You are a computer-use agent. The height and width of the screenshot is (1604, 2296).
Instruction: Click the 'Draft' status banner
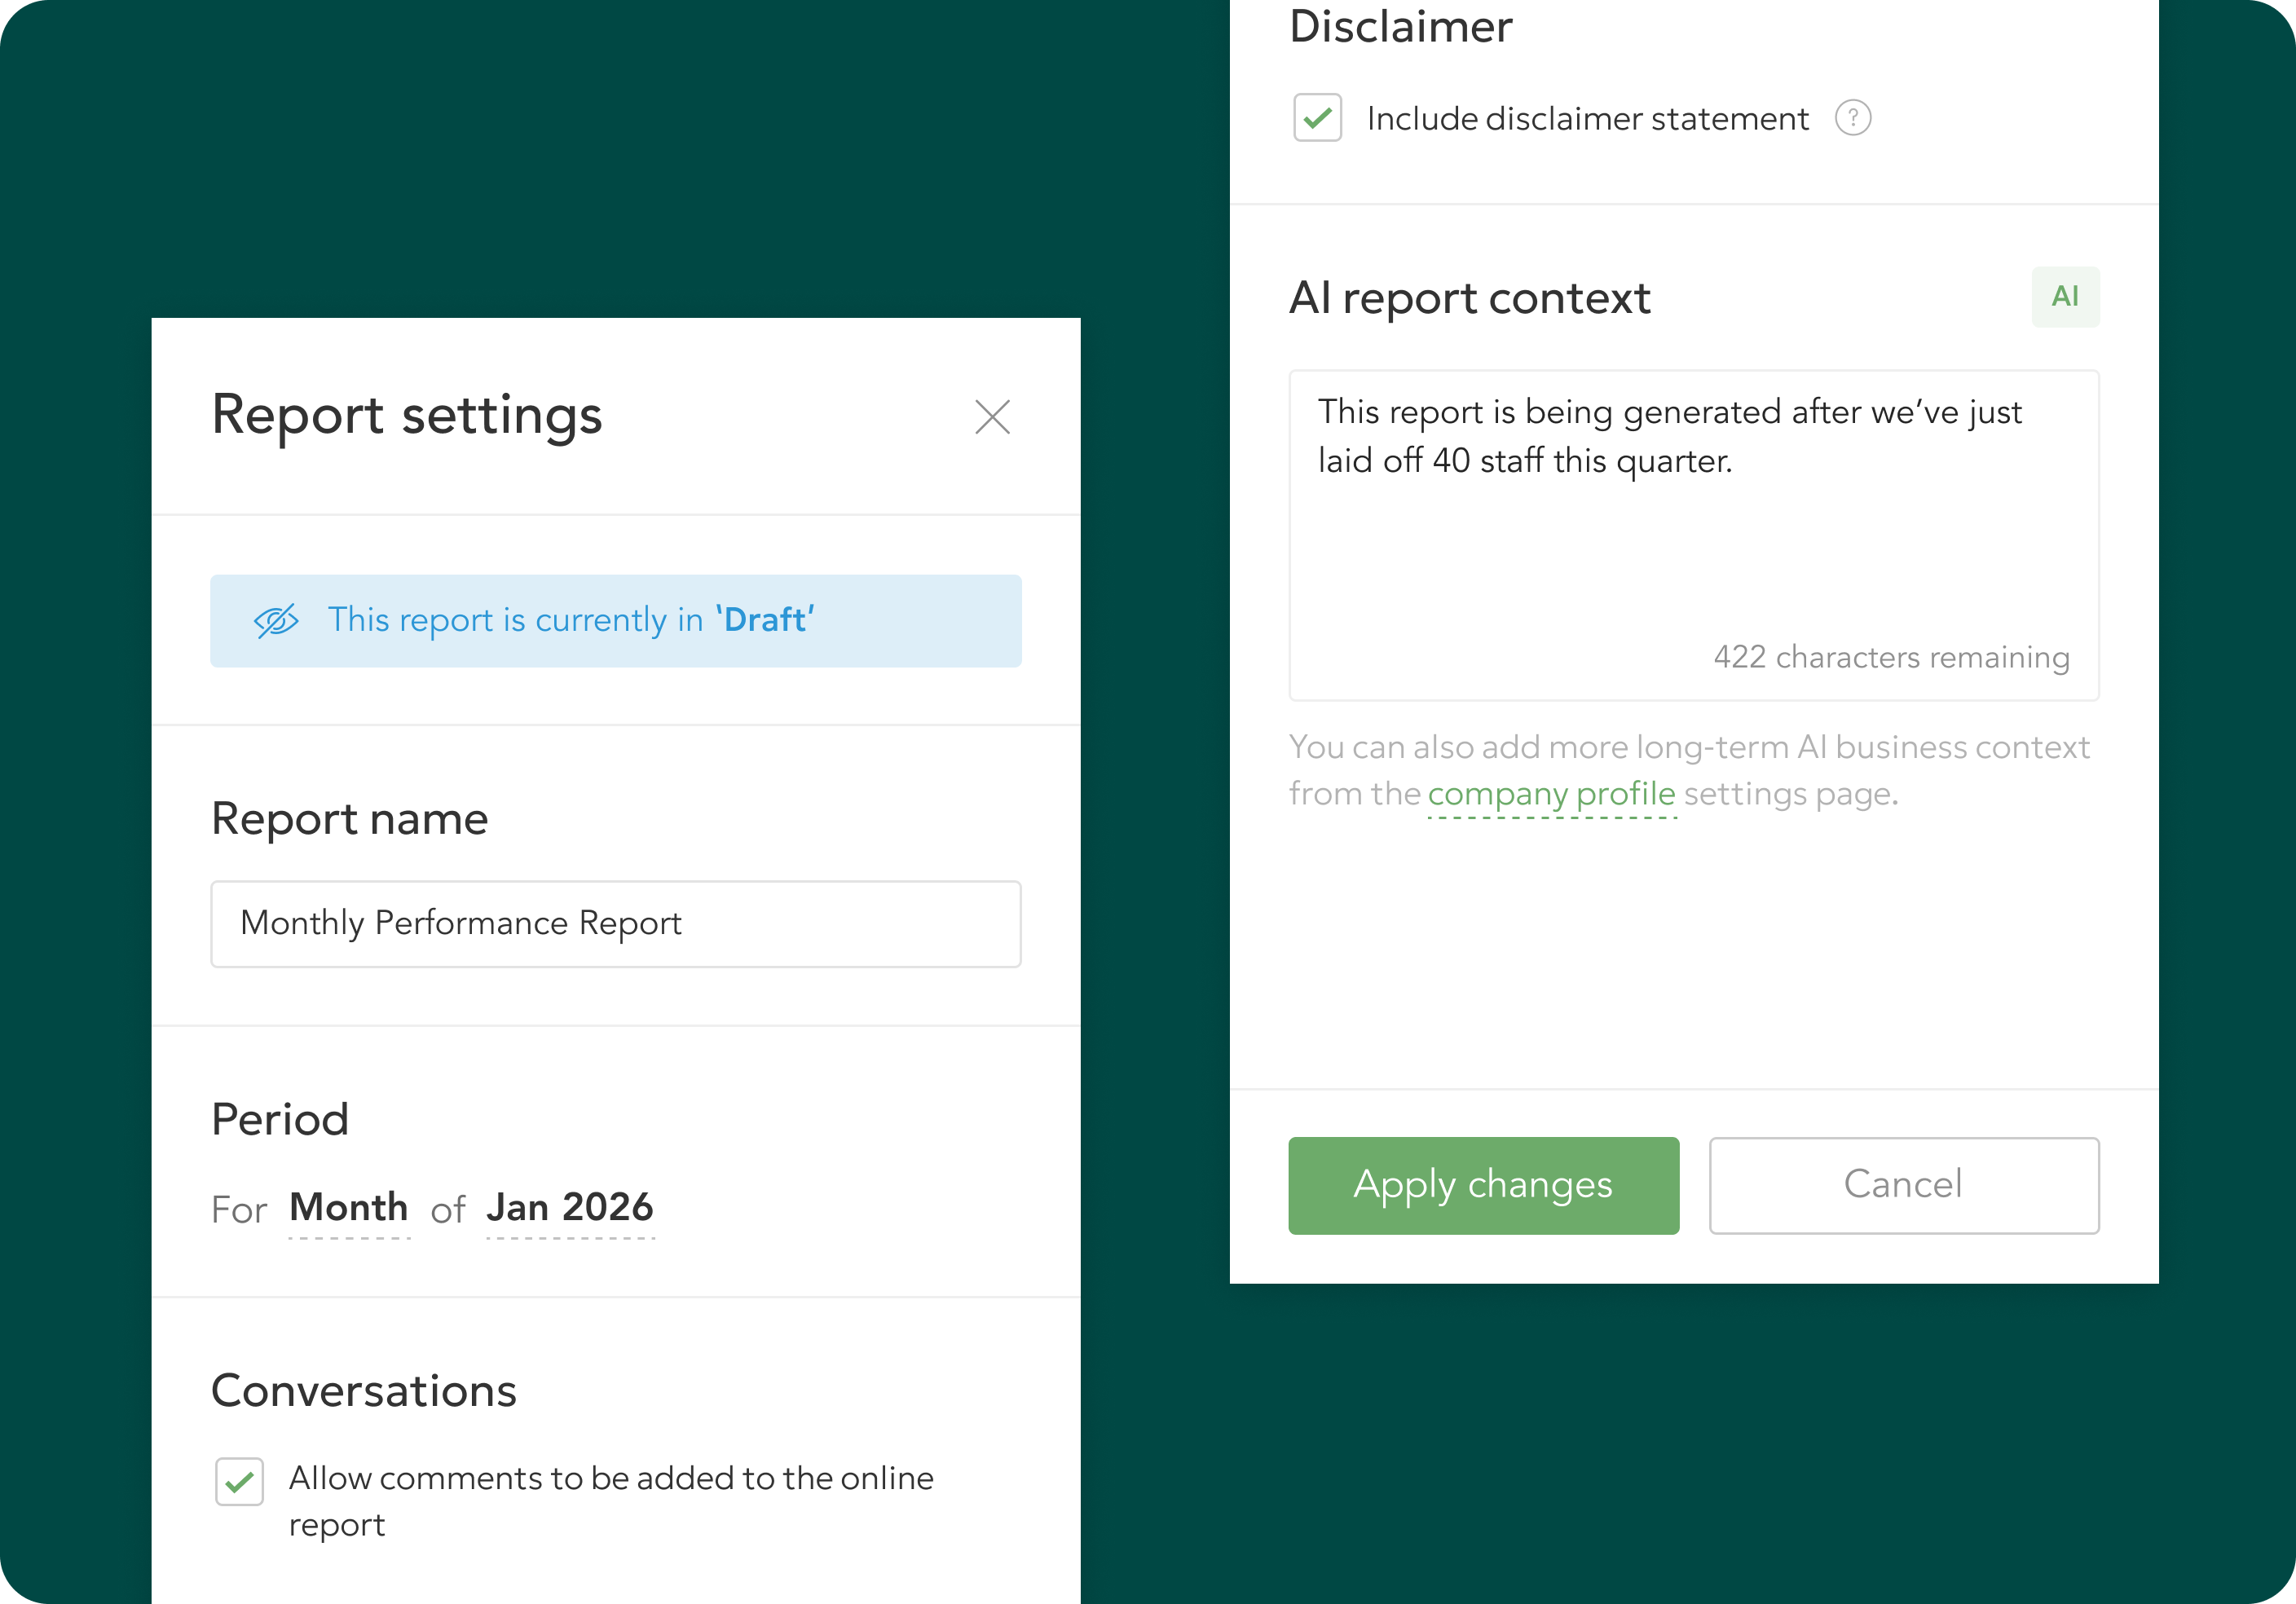[x=615, y=621]
